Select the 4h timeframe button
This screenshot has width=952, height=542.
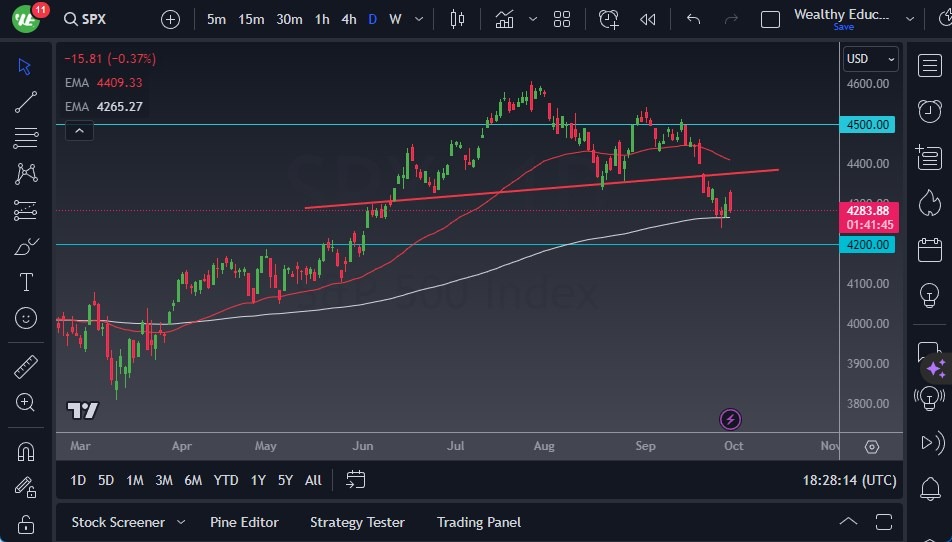[x=348, y=19]
